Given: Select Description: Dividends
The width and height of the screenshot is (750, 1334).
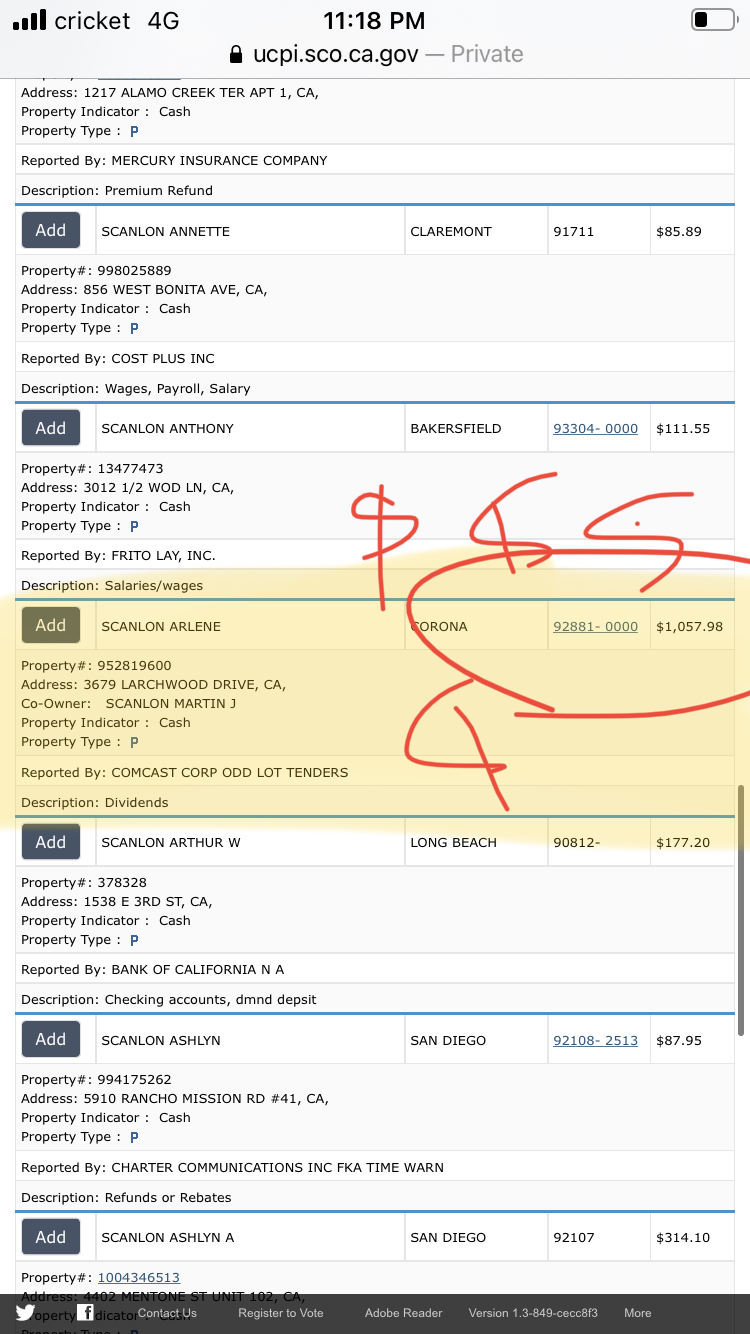Looking at the screenshot, I should pyautogui.click(x=95, y=802).
